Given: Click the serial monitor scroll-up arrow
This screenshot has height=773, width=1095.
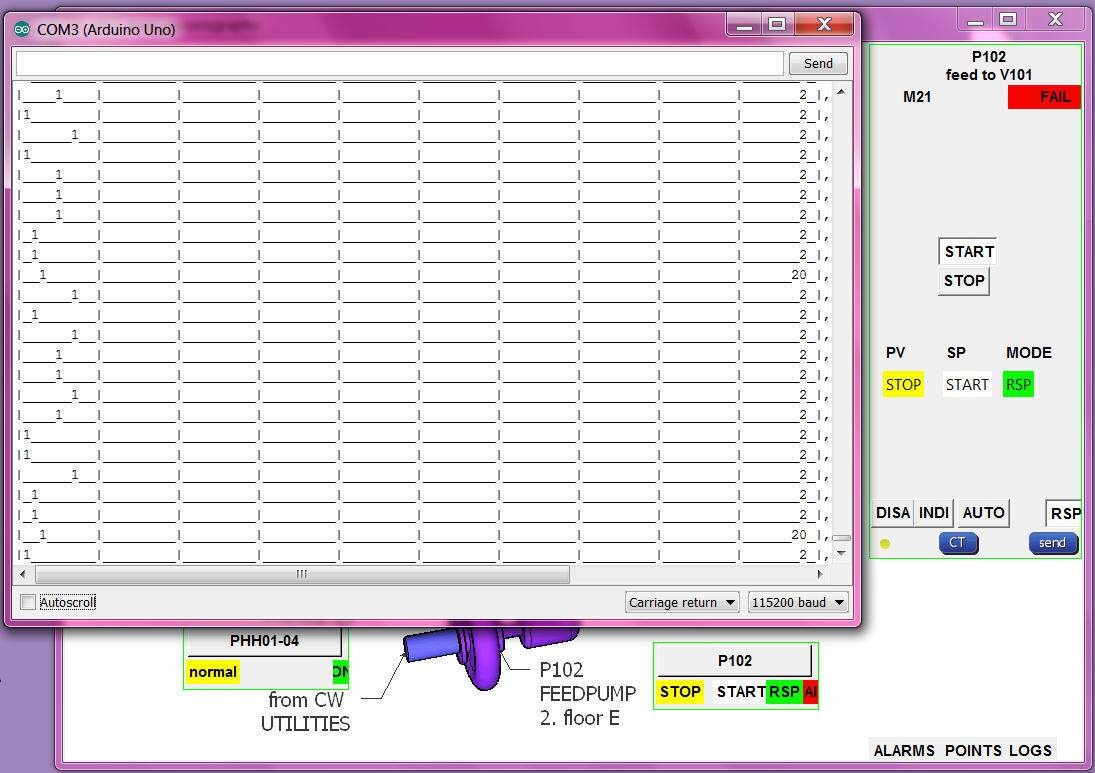Looking at the screenshot, I should [841, 92].
